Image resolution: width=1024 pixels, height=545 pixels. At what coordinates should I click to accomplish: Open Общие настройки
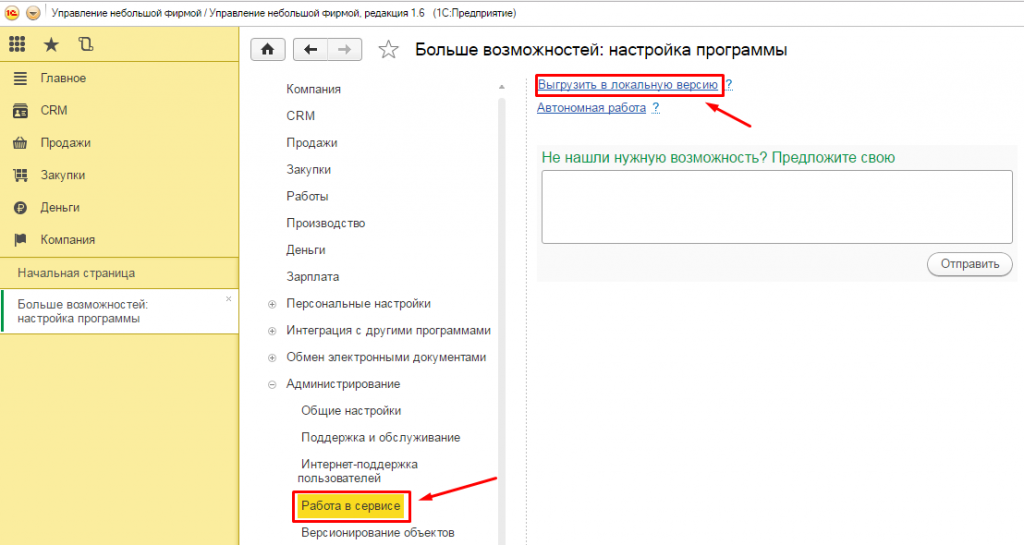351,411
